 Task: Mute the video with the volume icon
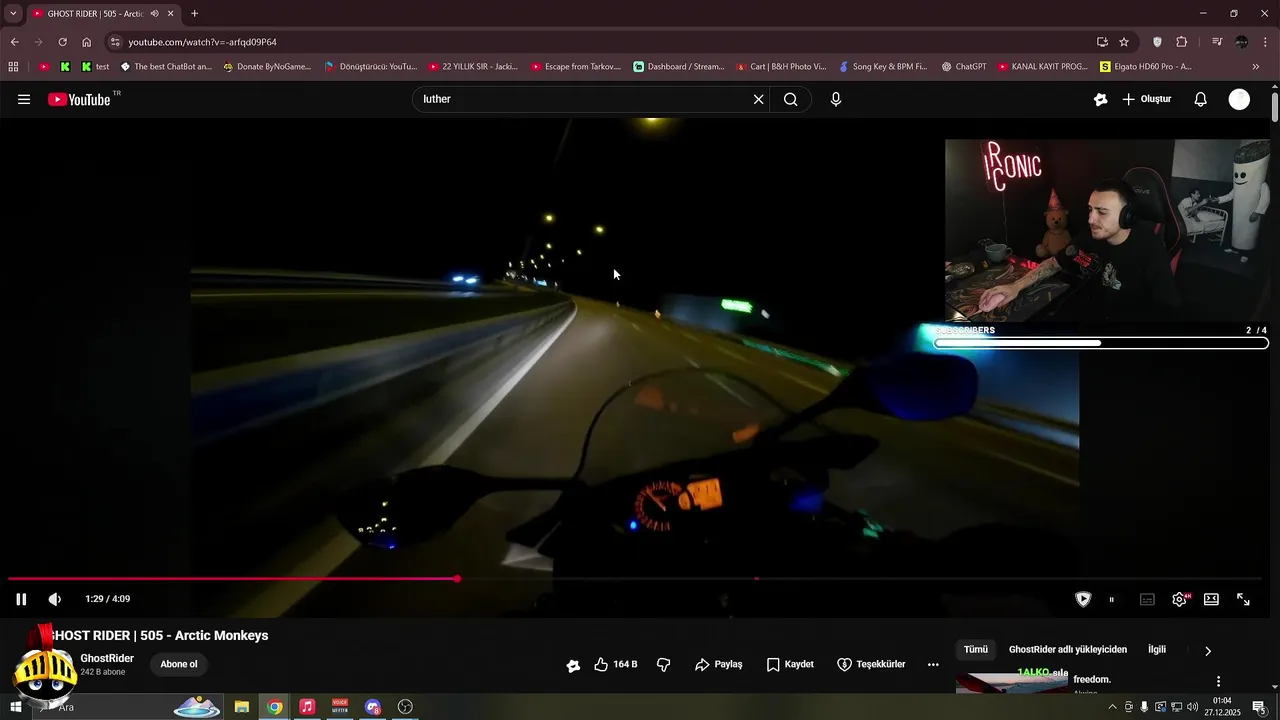coord(55,599)
